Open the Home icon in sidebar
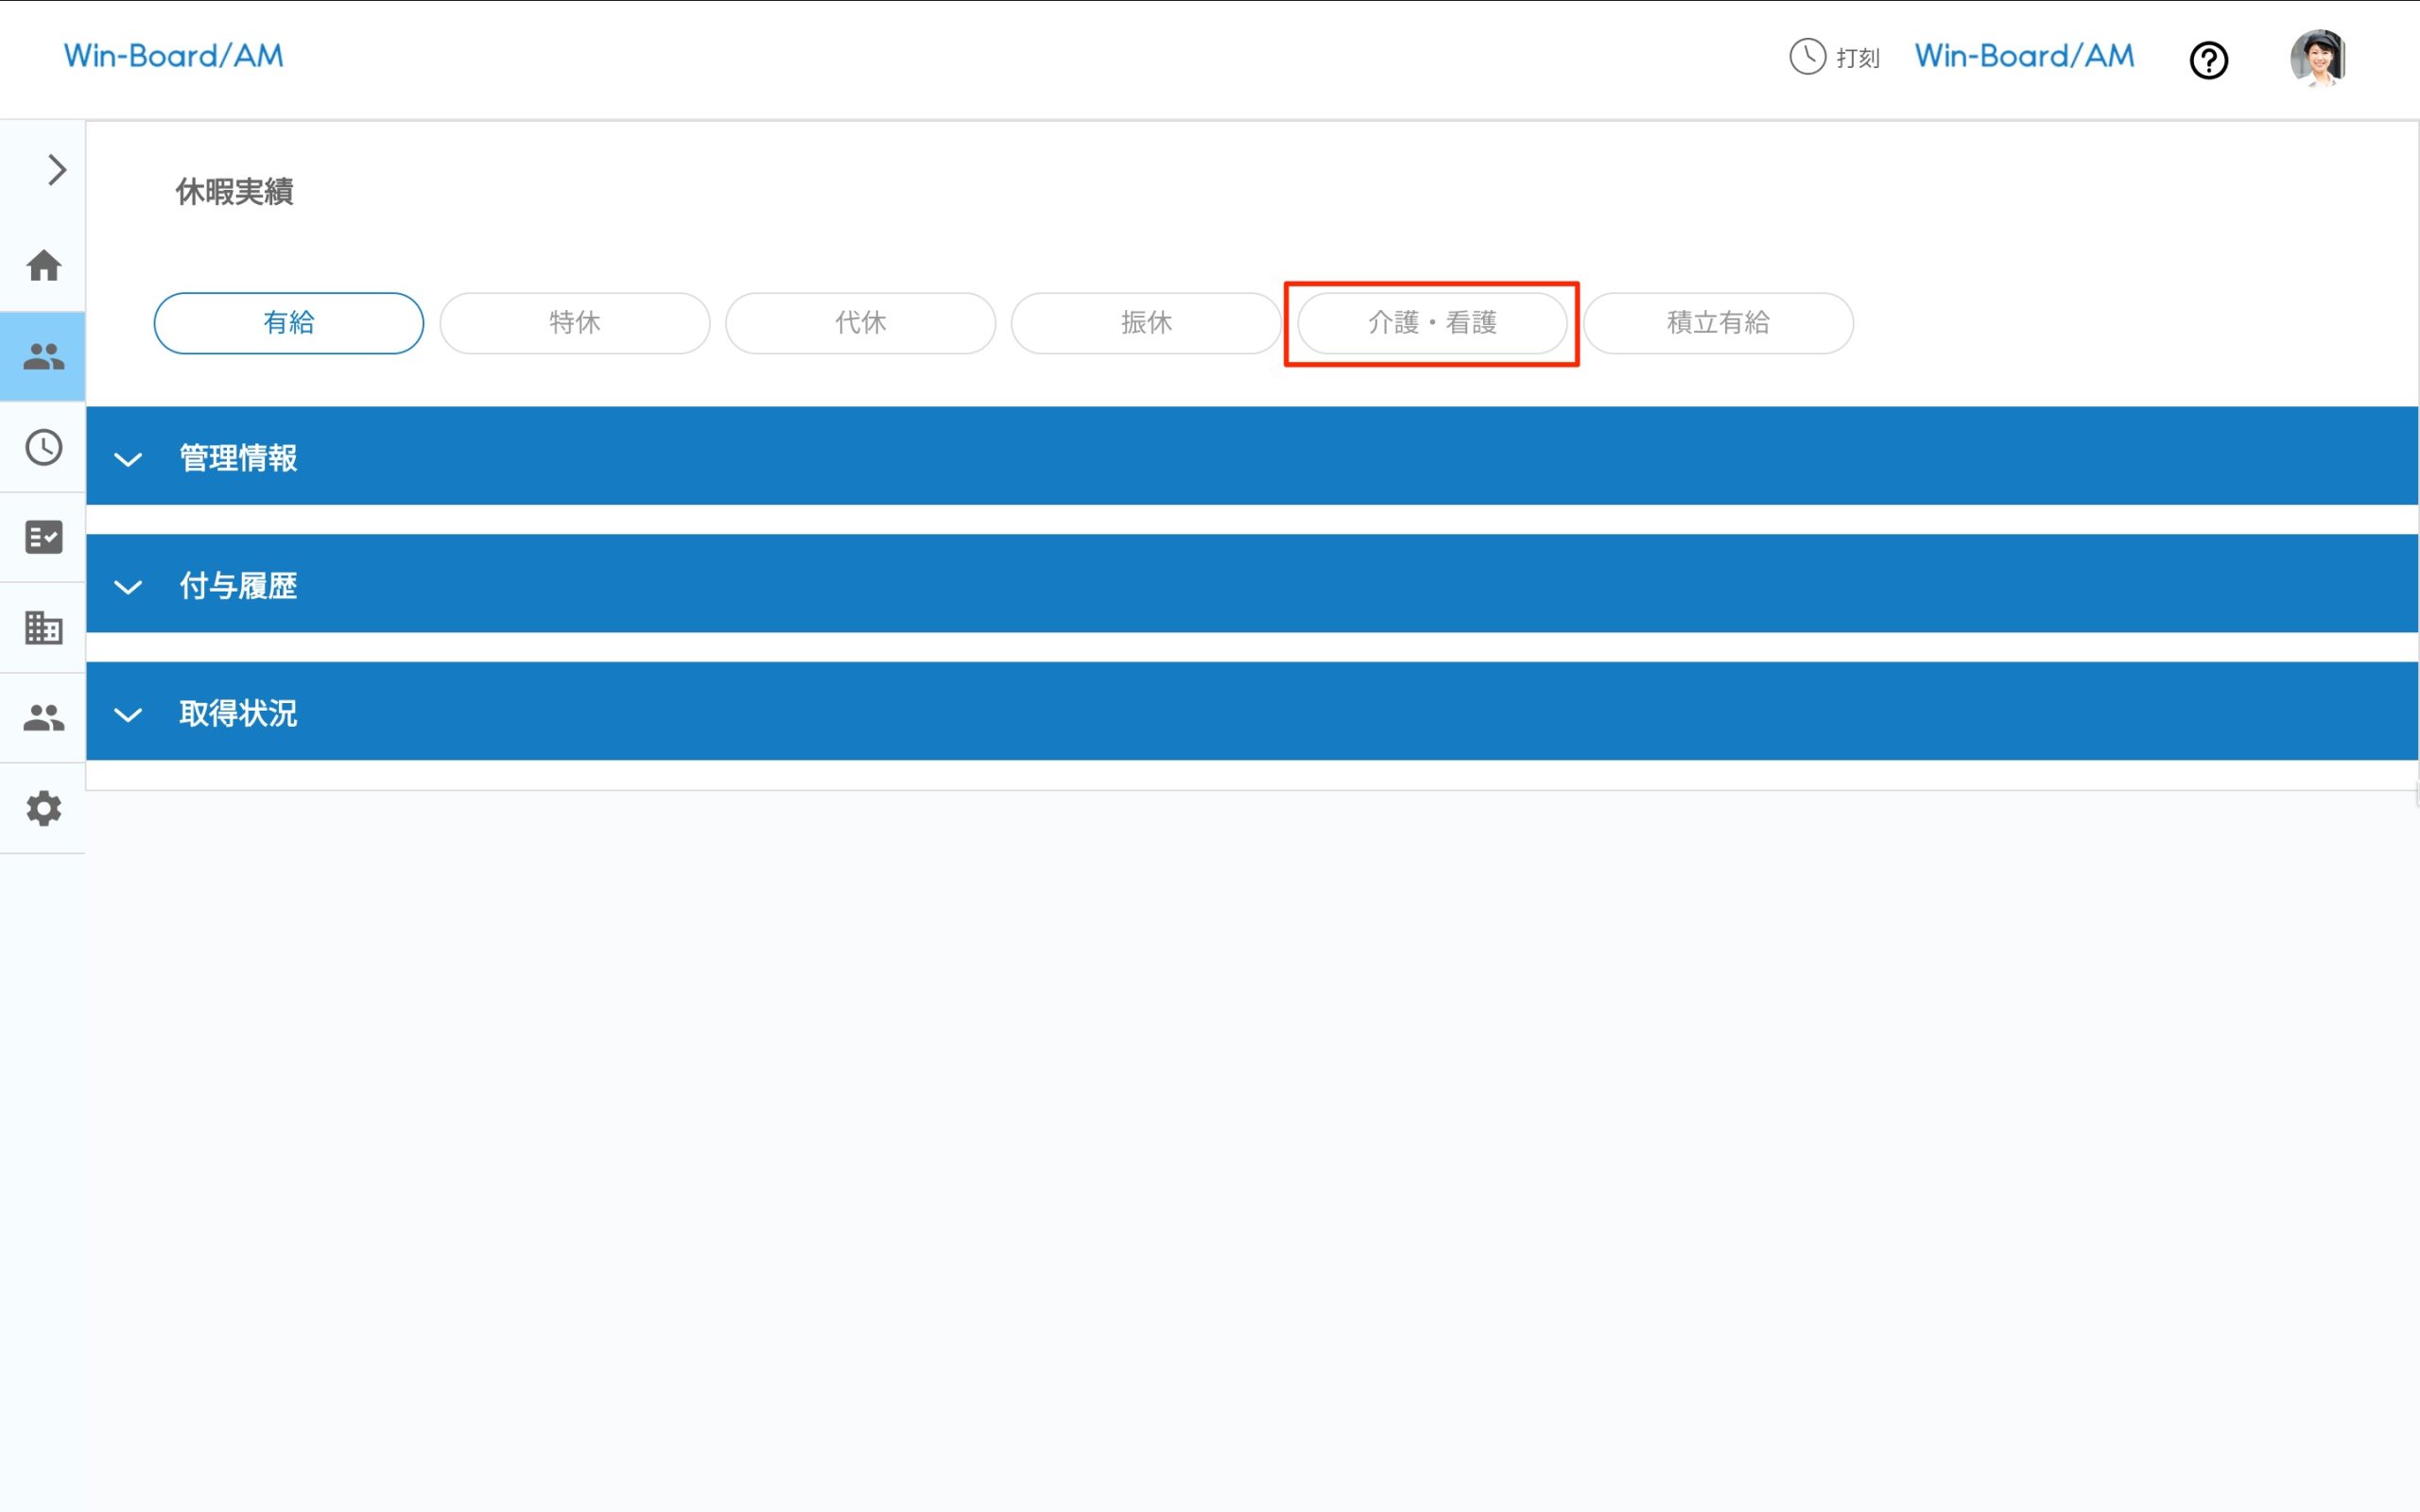Screen dimensions: 2420x1512 pos(43,266)
